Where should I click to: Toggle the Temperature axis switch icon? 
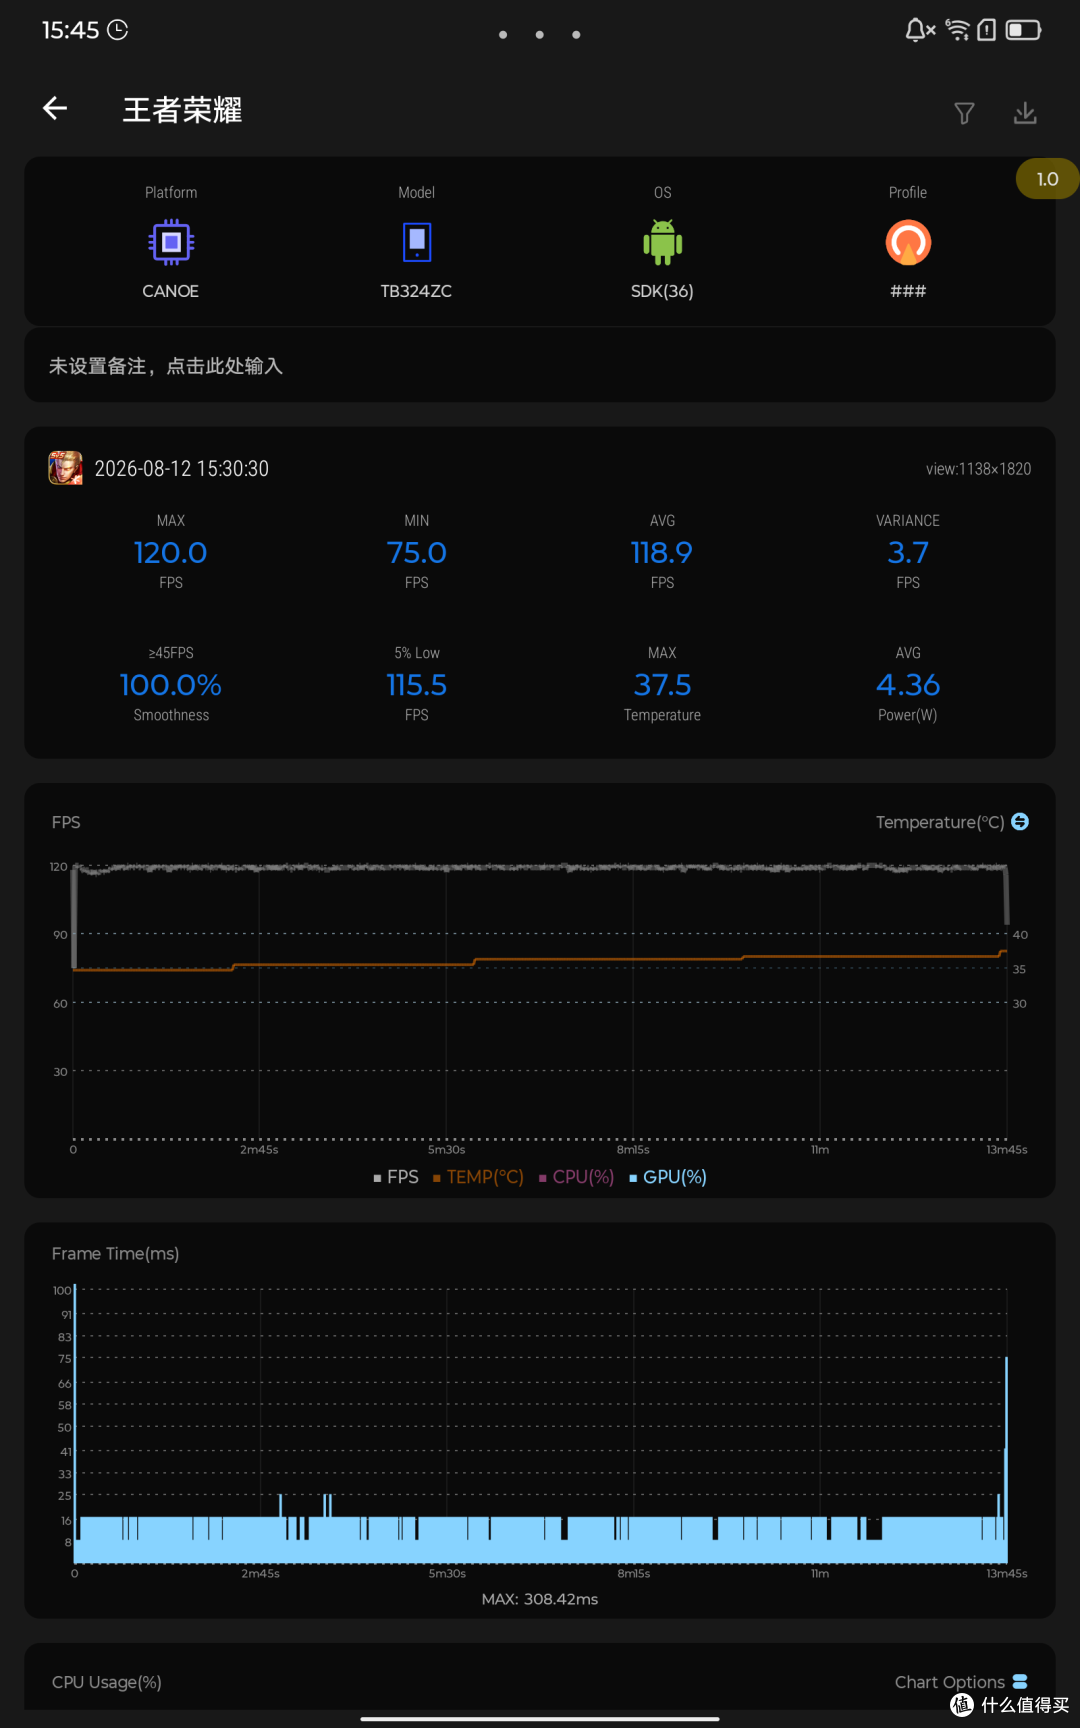tap(1020, 821)
